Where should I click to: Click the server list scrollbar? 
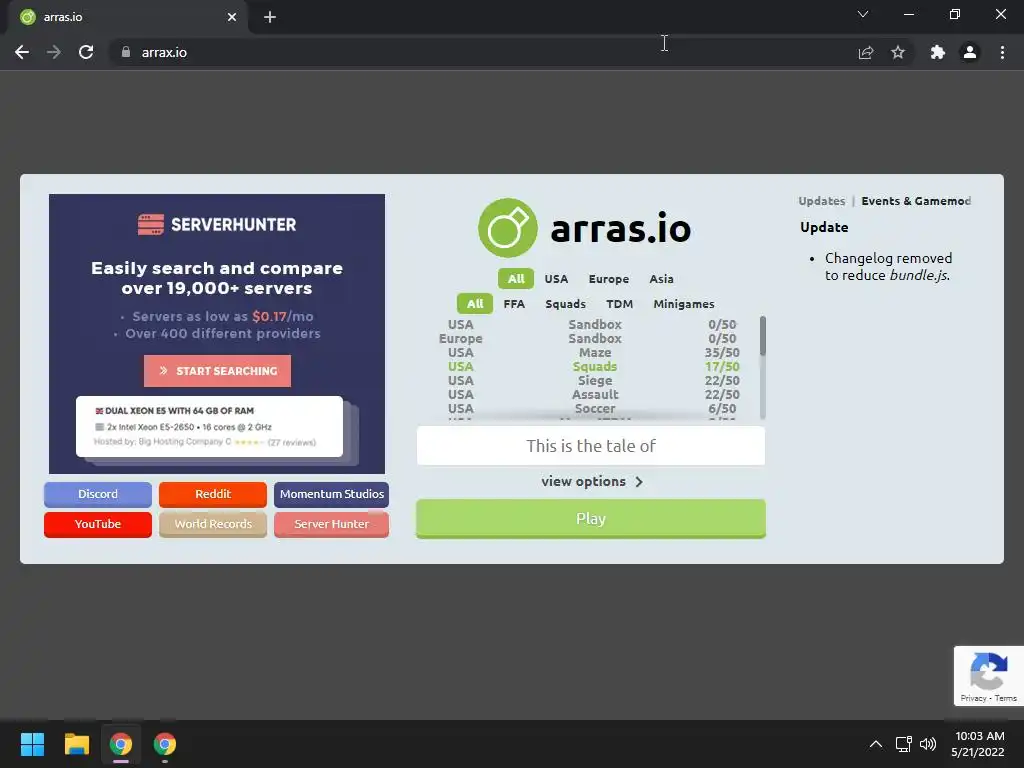tap(762, 336)
